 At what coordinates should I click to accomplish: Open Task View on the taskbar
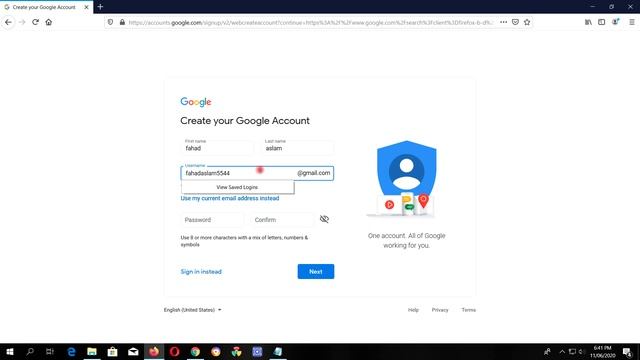pyautogui.click(x=50, y=351)
